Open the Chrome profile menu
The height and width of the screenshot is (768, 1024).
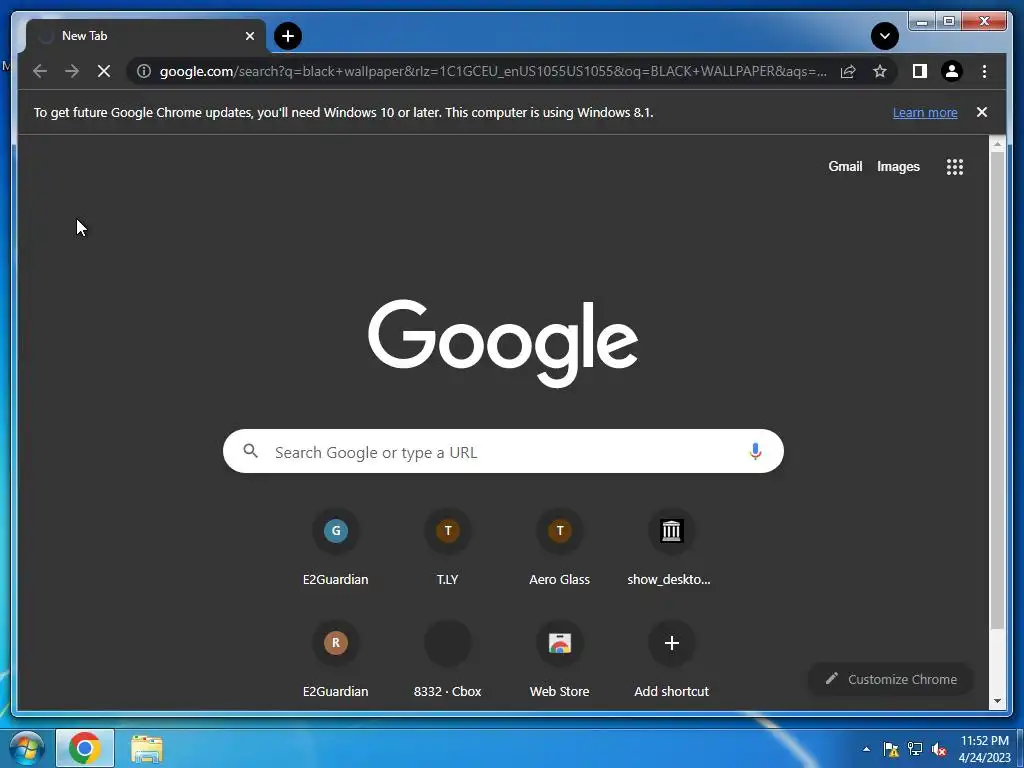click(x=952, y=71)
